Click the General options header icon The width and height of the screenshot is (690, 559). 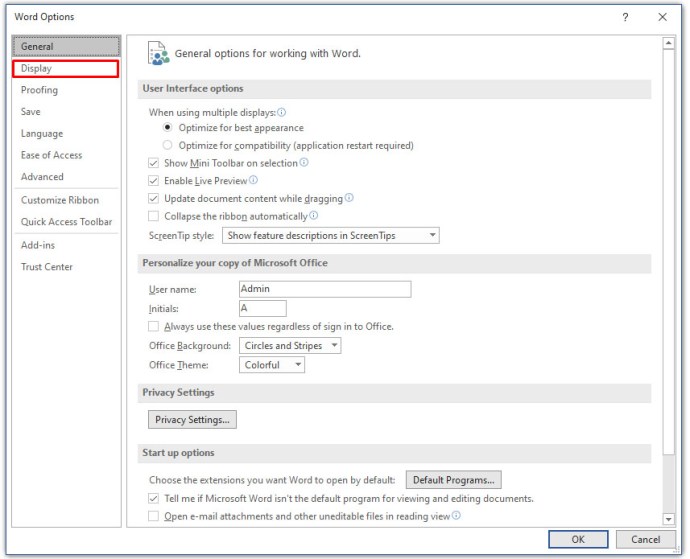pyautogui.click(x=158, y=54)
